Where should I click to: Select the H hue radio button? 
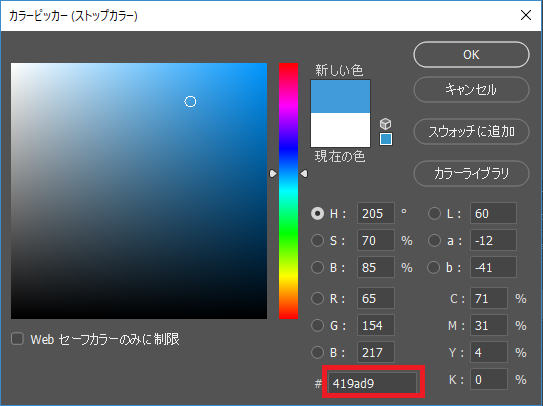coord(318,213)
